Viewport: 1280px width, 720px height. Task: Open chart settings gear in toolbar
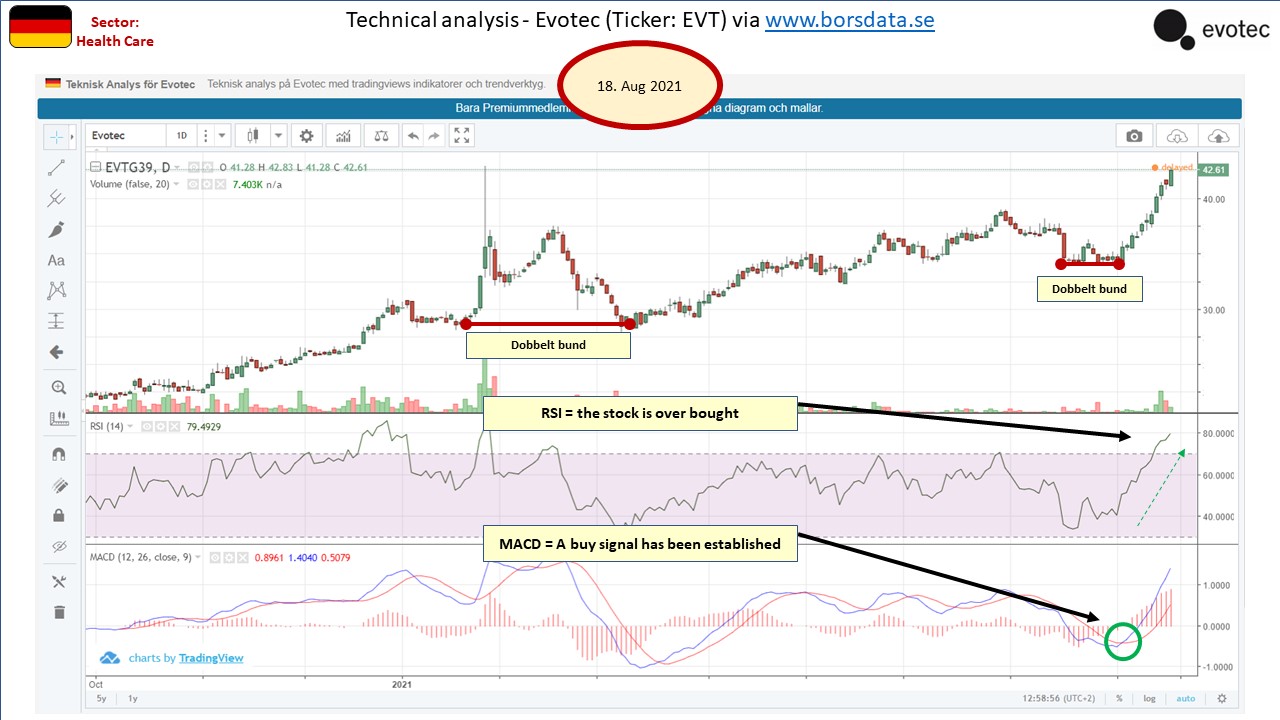pyautogui.click(x=307, y=136)
